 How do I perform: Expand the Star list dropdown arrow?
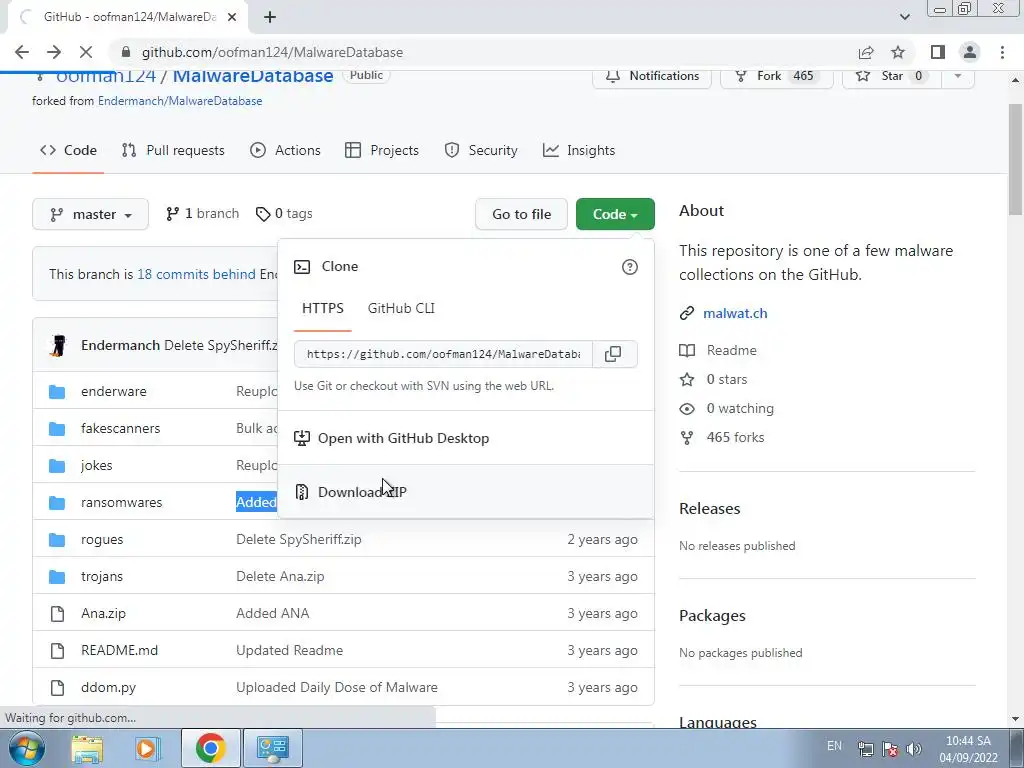[x=957, y=76]
